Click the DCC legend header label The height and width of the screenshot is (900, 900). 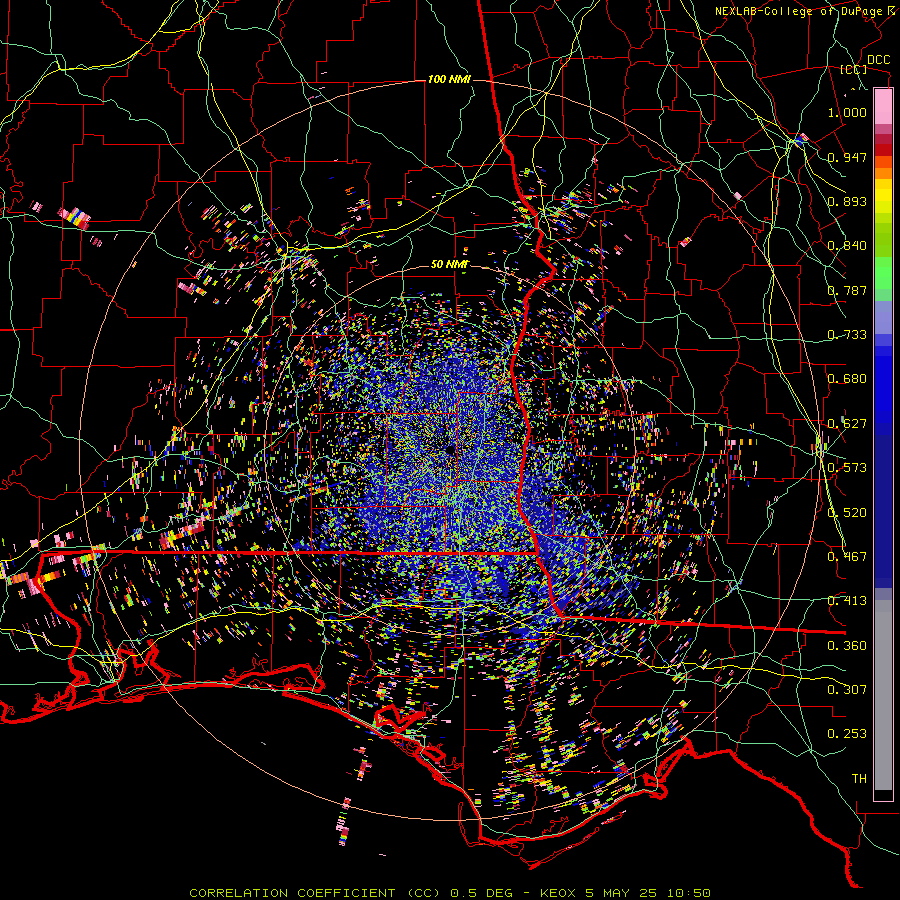click(x=878, y=60)
